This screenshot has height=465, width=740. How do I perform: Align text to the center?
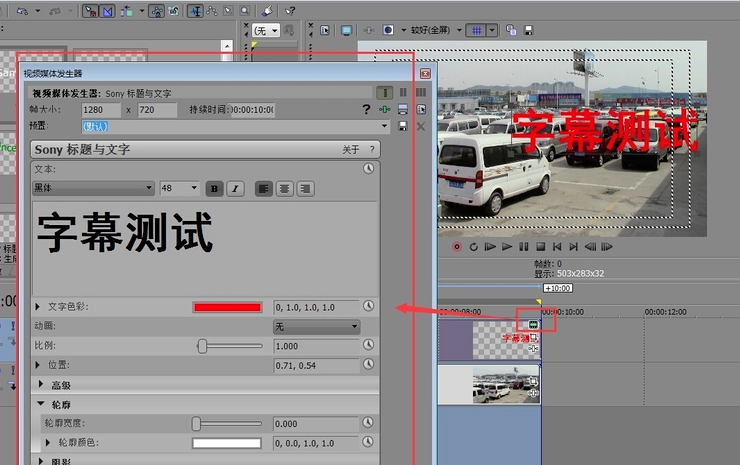coord(285,188)
